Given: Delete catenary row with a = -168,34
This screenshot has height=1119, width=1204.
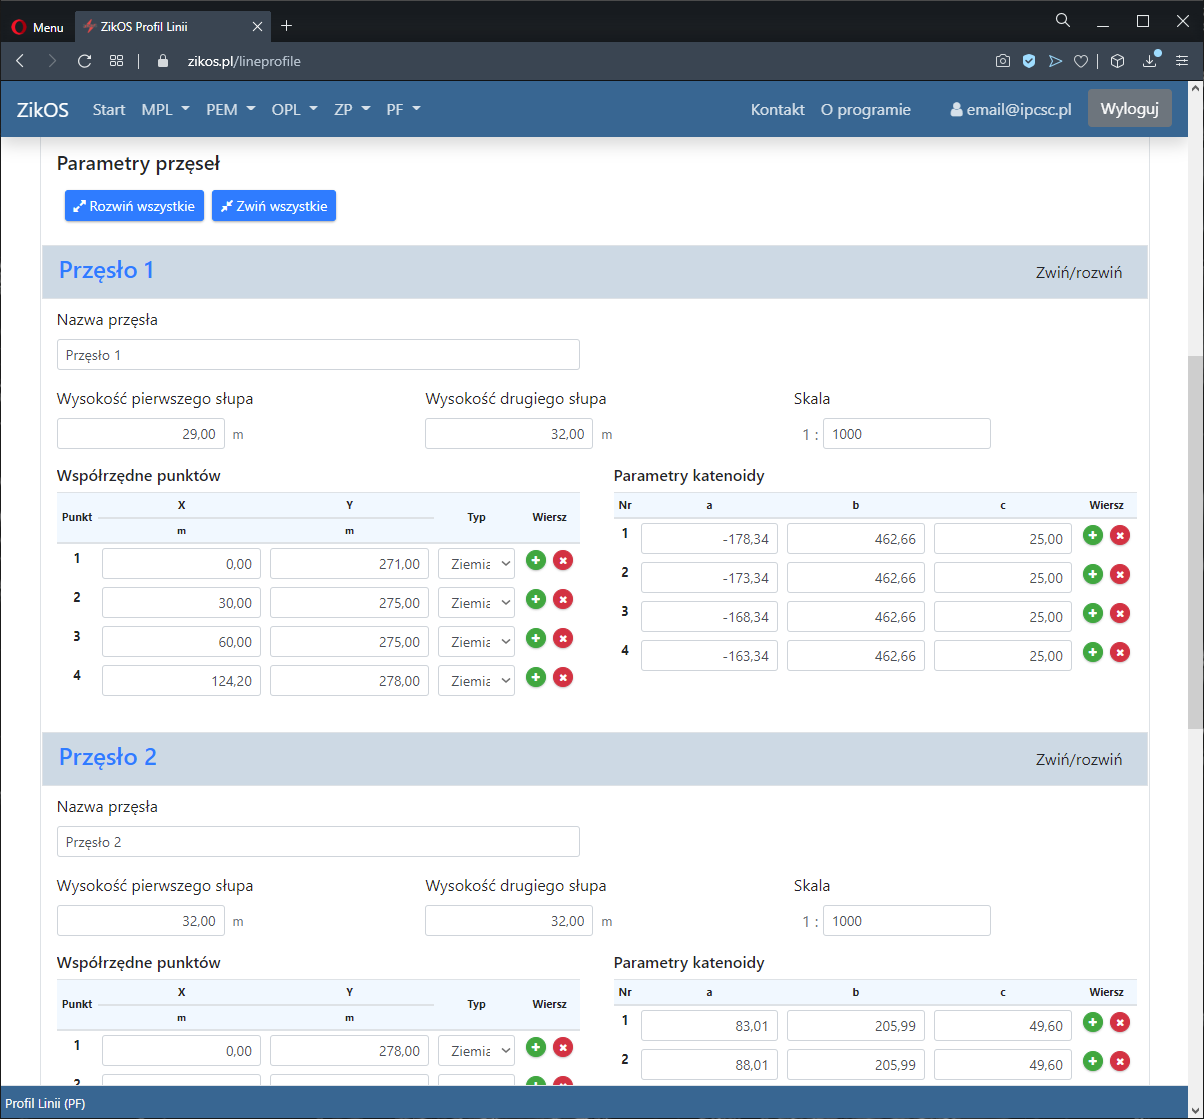Looking at the screenshot, I should tap(1120, 613).
